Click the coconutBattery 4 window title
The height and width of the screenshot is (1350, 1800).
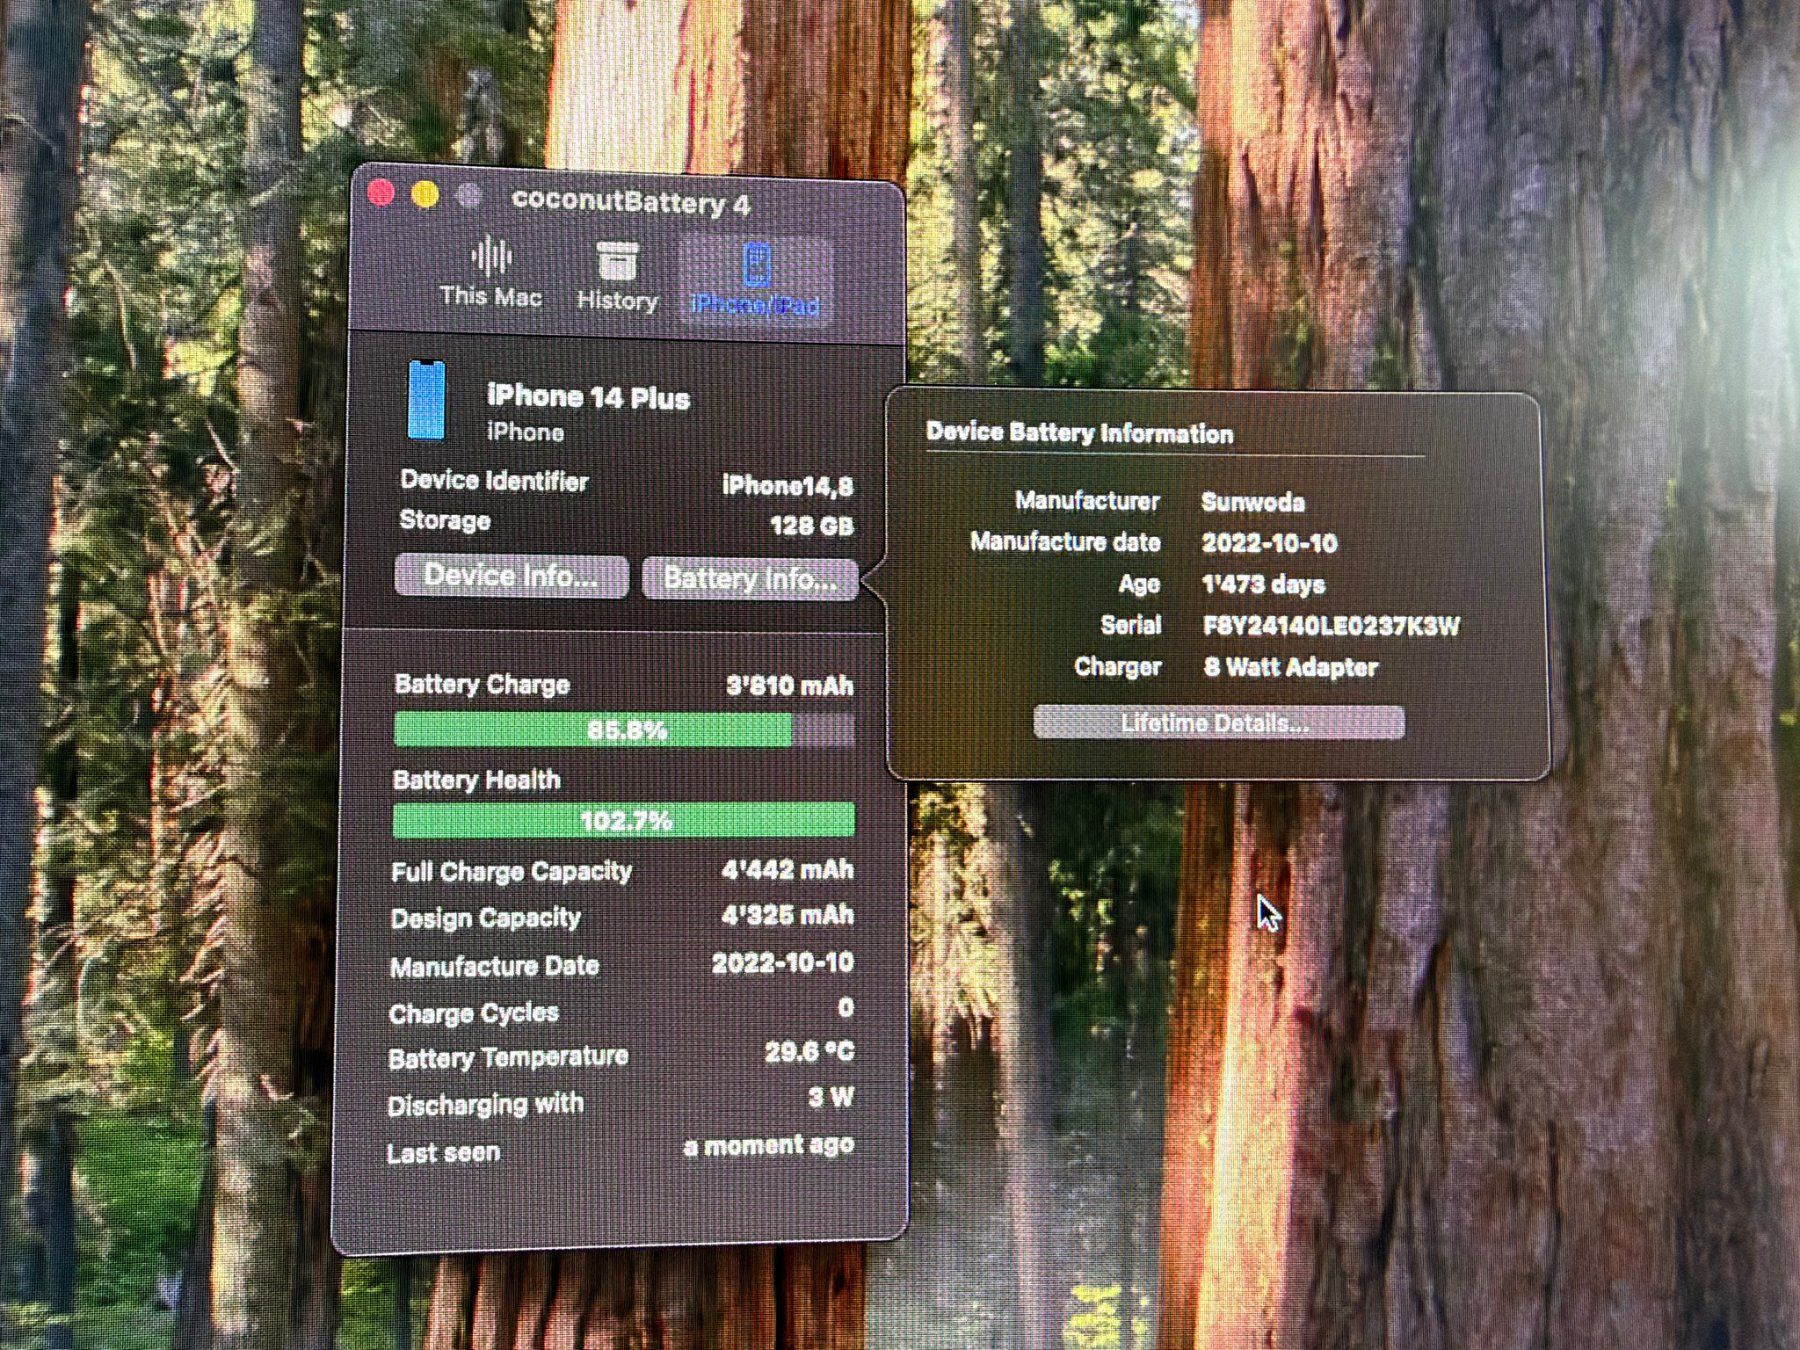pos(630,202)
